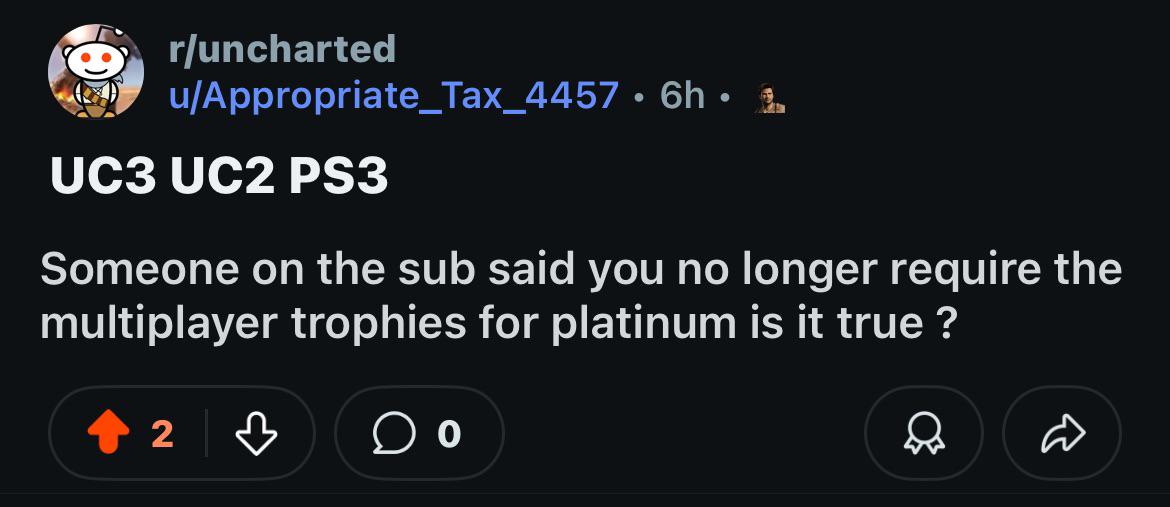Downvote the UC3 UC2 PS3 post
The width and height of the screenshot is (1170, 507).
click(256, 433)
